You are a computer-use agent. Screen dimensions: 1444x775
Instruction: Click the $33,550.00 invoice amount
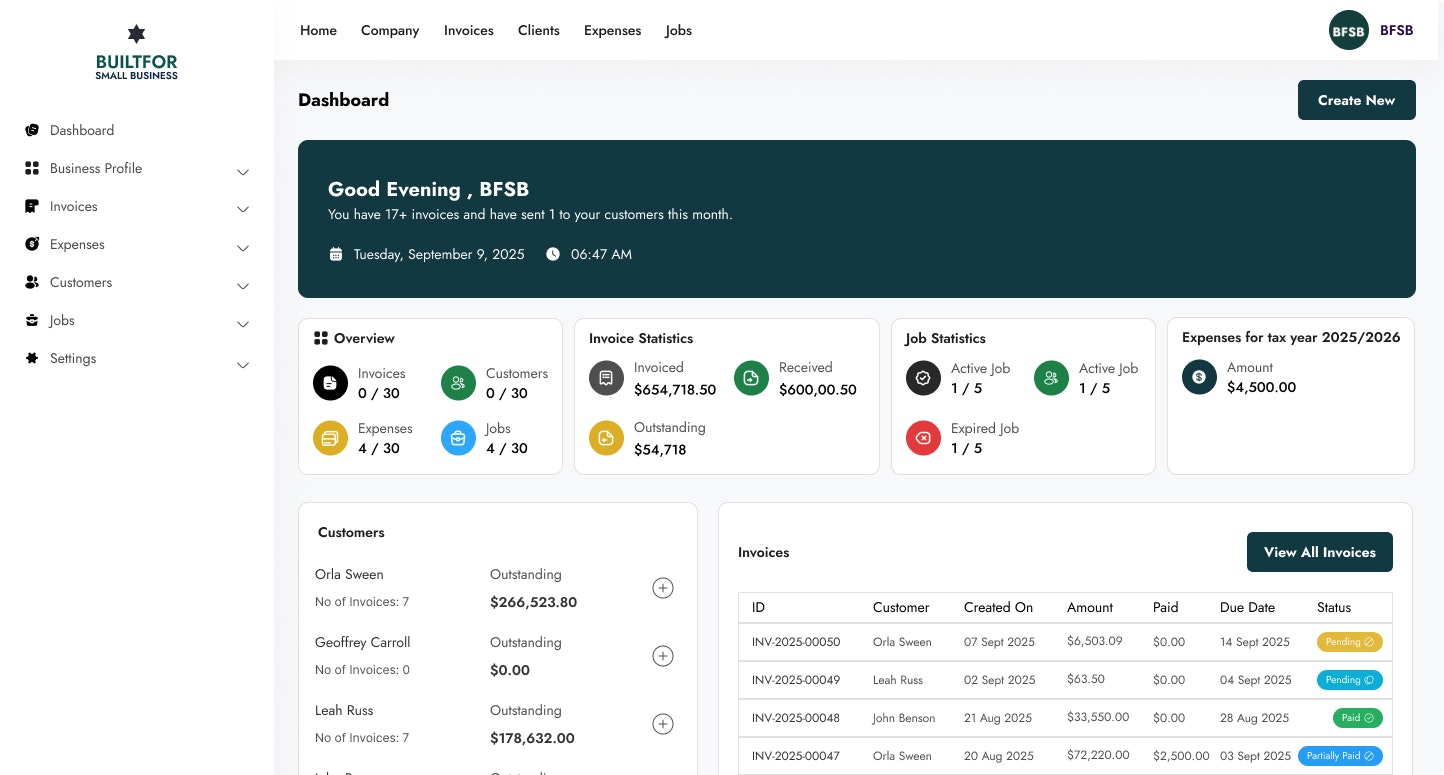point(1098,717)
